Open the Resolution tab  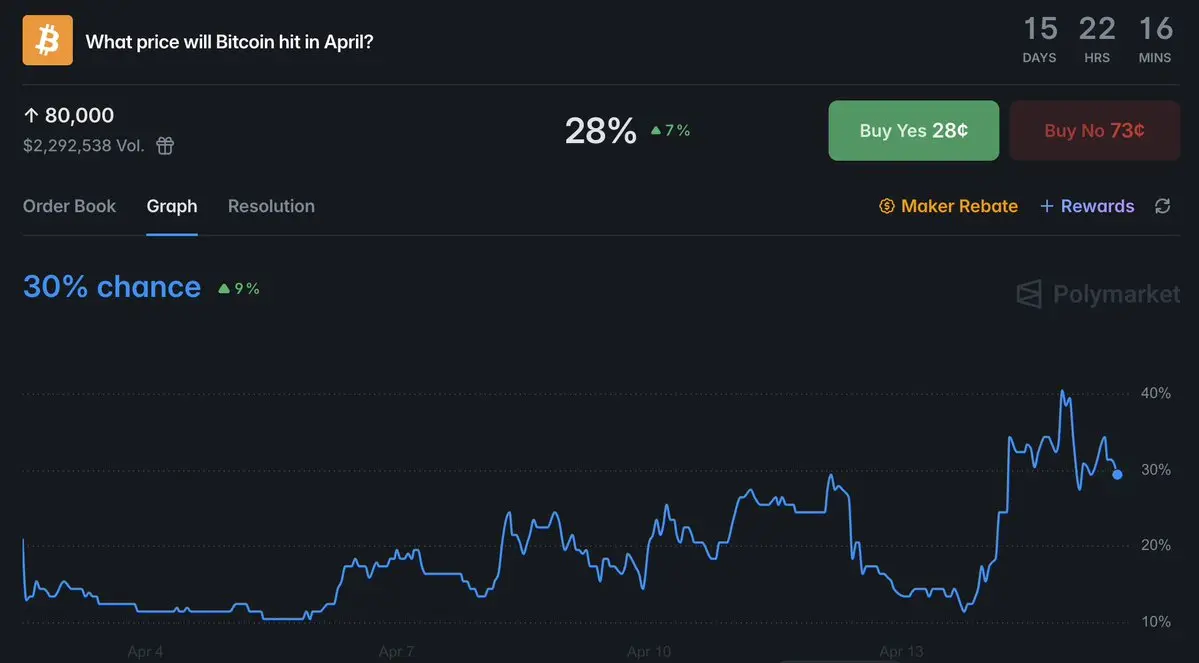[x=271, y=206]
